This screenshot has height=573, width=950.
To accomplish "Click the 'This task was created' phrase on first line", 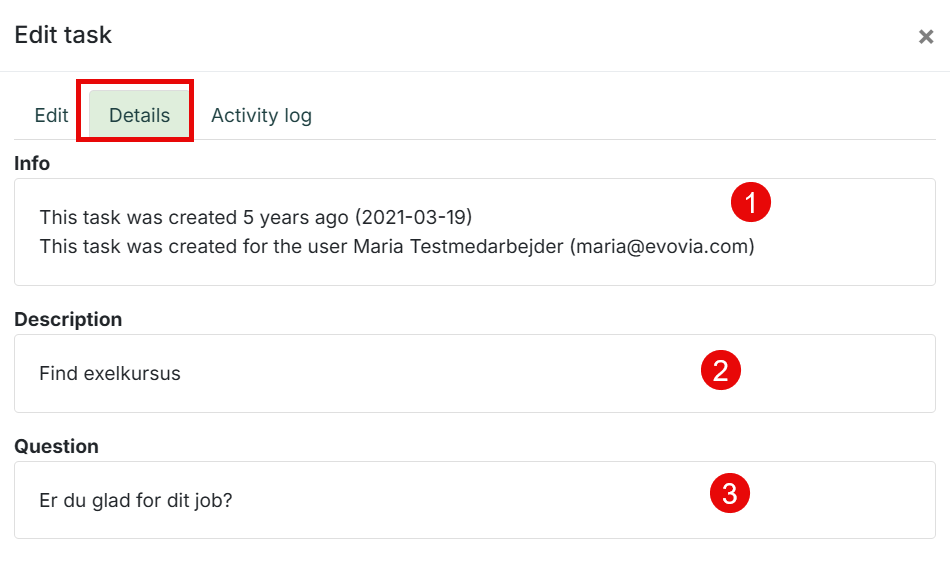I will coord(138,217).
